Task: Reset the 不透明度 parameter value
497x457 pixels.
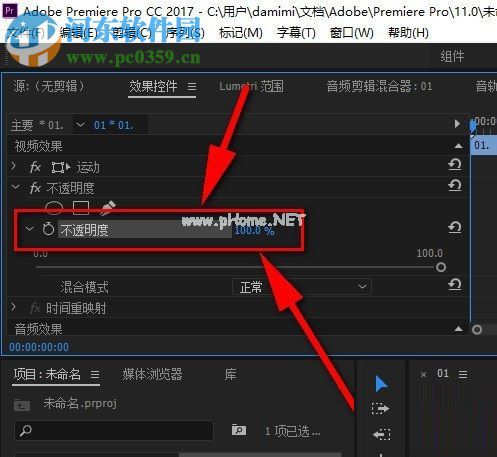Action: [455, 227]
